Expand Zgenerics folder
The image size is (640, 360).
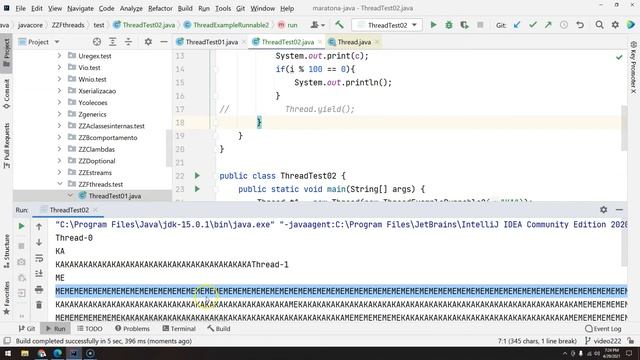(60, 114)
